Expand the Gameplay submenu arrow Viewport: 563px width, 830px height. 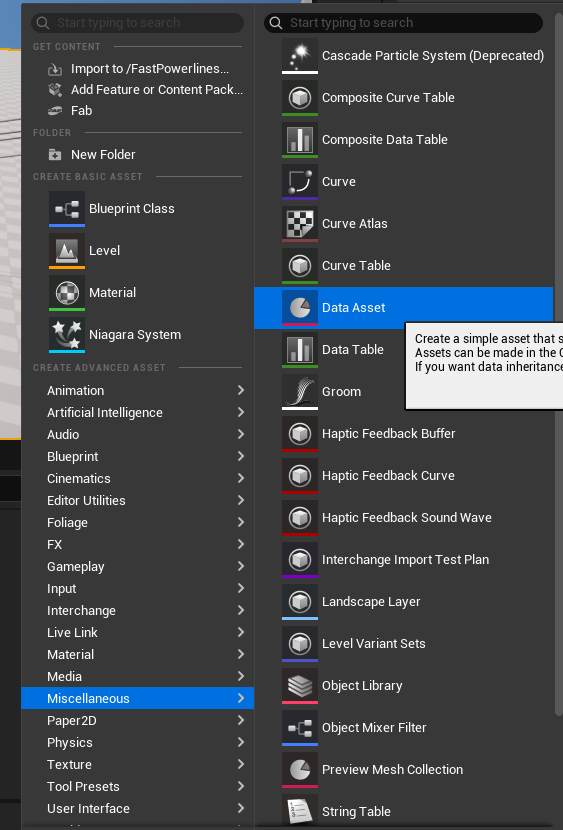coord(241,566)
